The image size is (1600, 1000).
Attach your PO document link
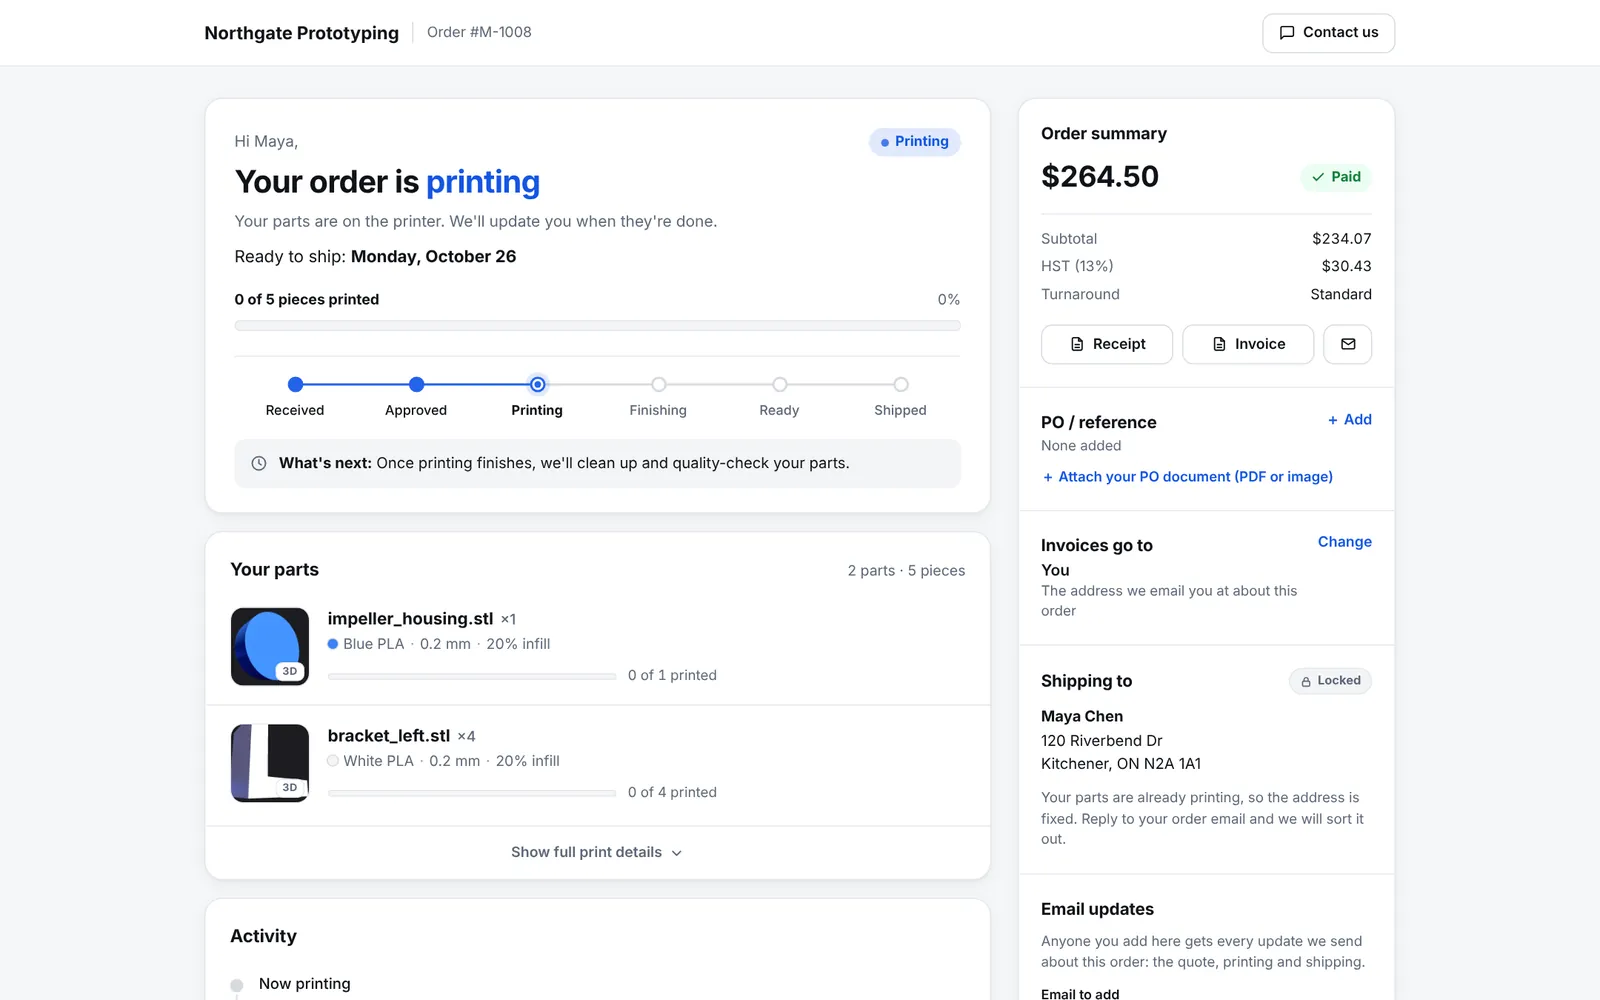pos(1187,477)
